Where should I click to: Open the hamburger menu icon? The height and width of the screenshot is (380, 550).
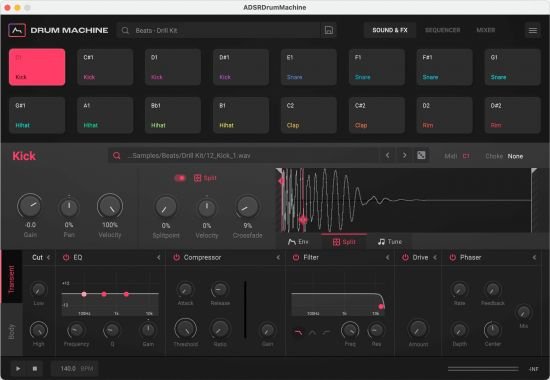(x=532, y=30)
